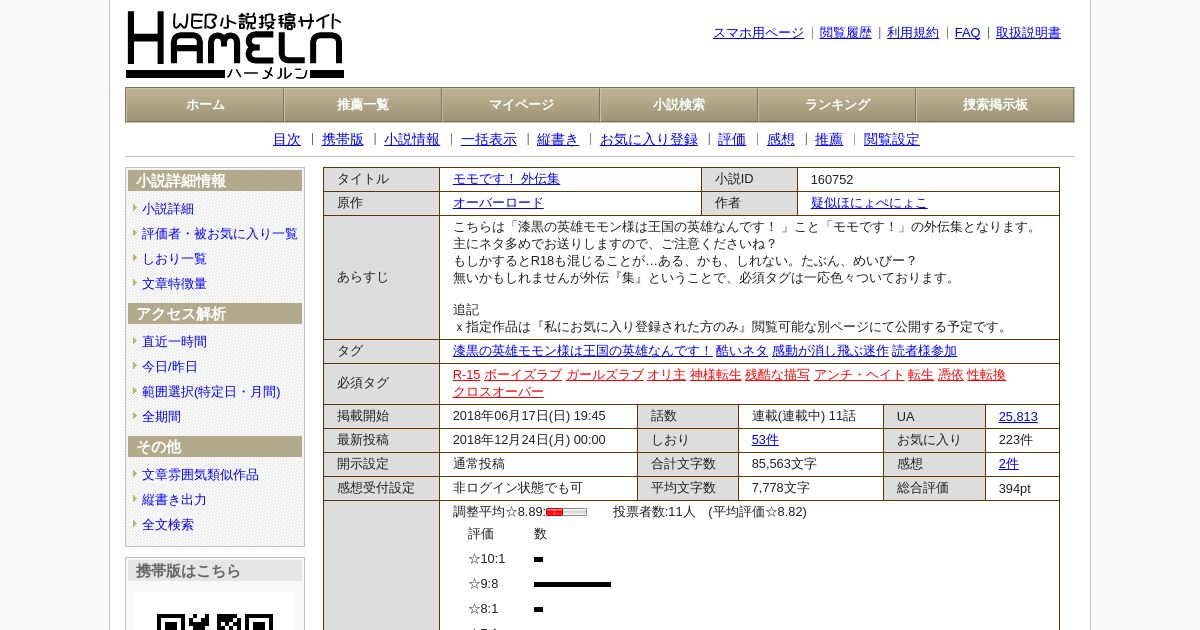Go to 目次 in the sub navigation
Viewport: 1200px width, 630px height.
[x=287, y=140]
